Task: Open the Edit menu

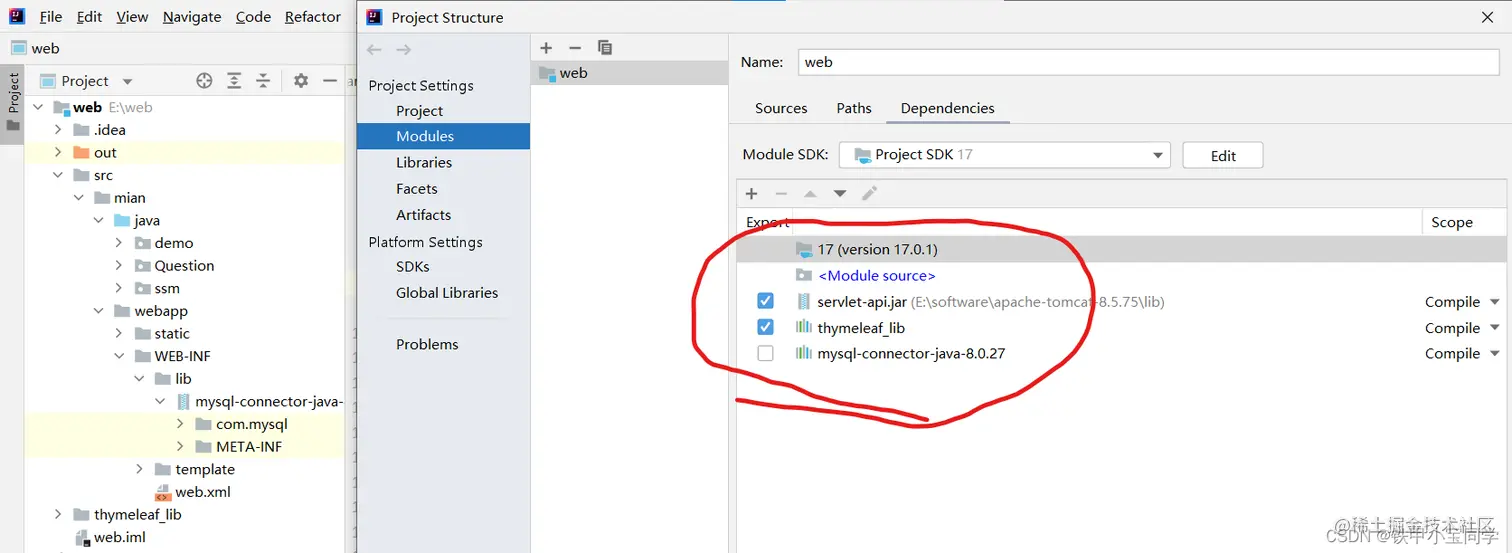Action: click(x=89, y=17)
